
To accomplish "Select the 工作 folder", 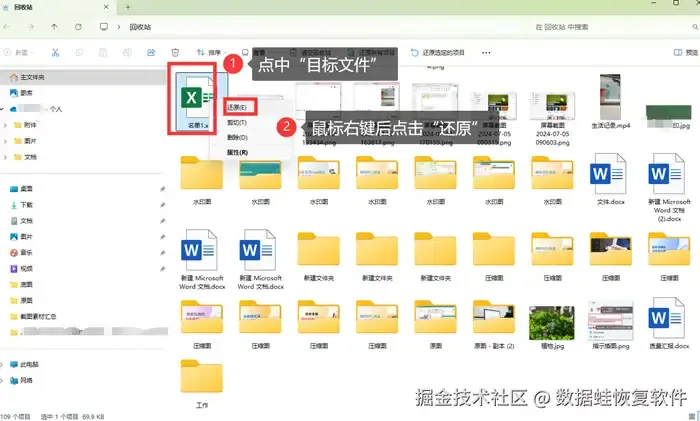I will 202,384.
